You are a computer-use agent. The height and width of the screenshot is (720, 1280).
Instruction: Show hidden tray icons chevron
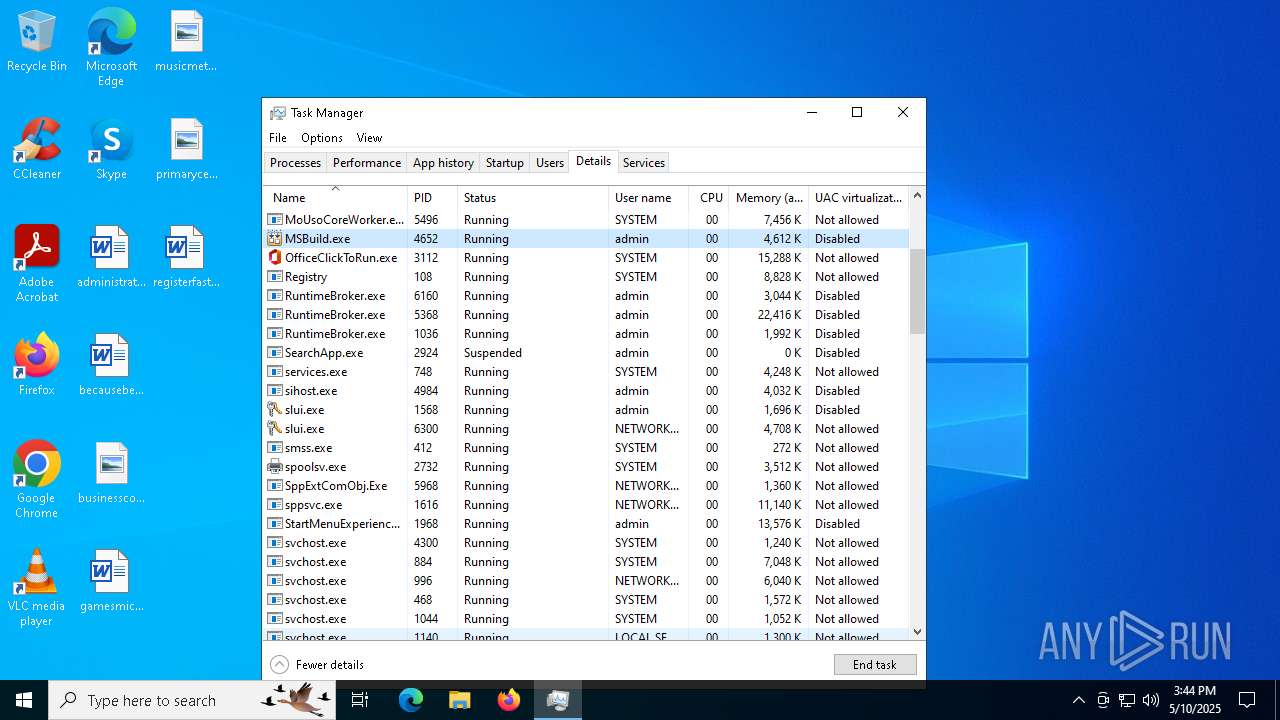(1078, 700)
